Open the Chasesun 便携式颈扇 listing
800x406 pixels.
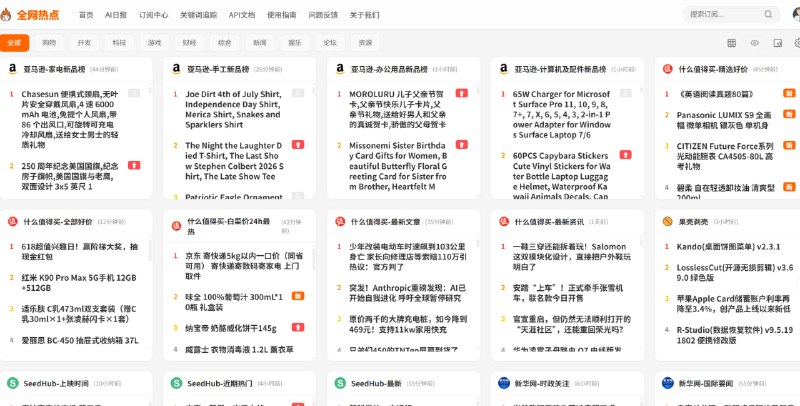click(x=70, y=119)
